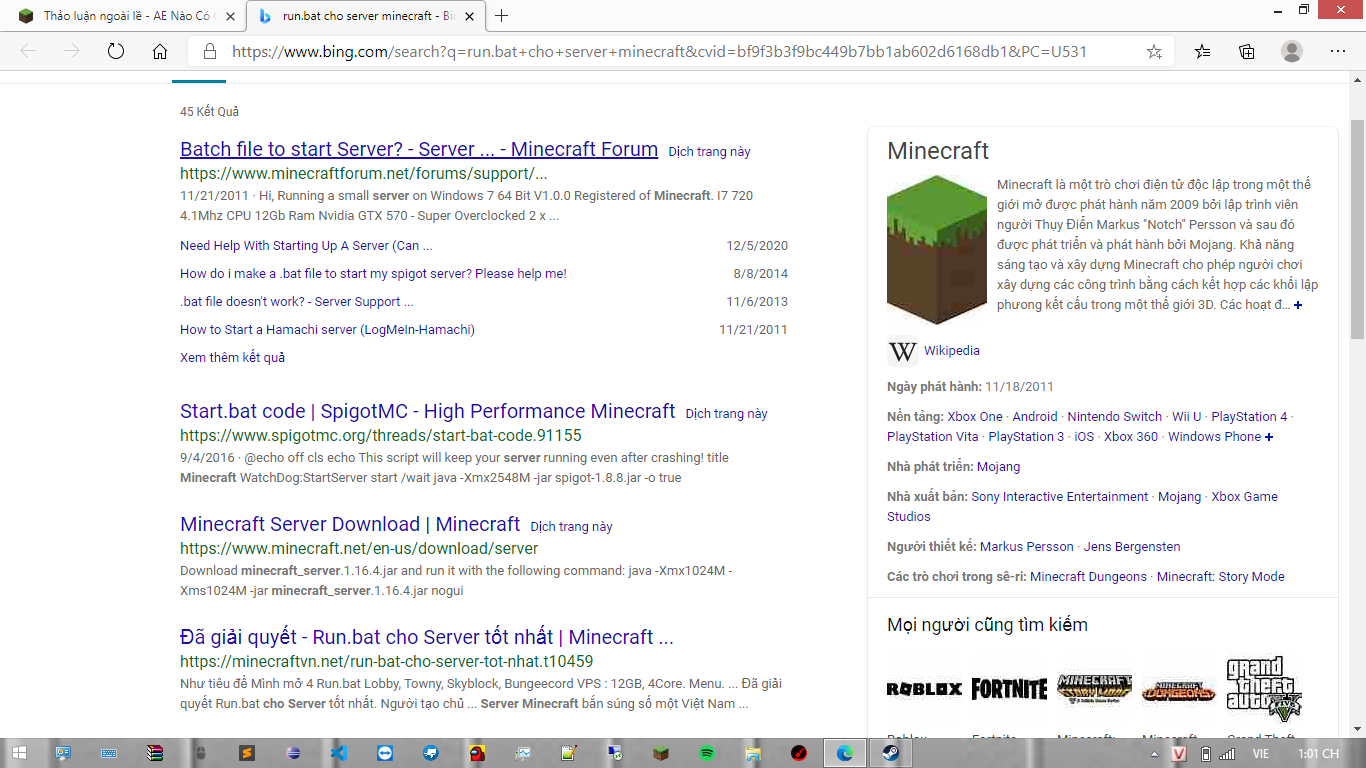Add this page to favorites with the star
The width and height of the screenshot is (1366, 768).
(x=1154, y=51)
